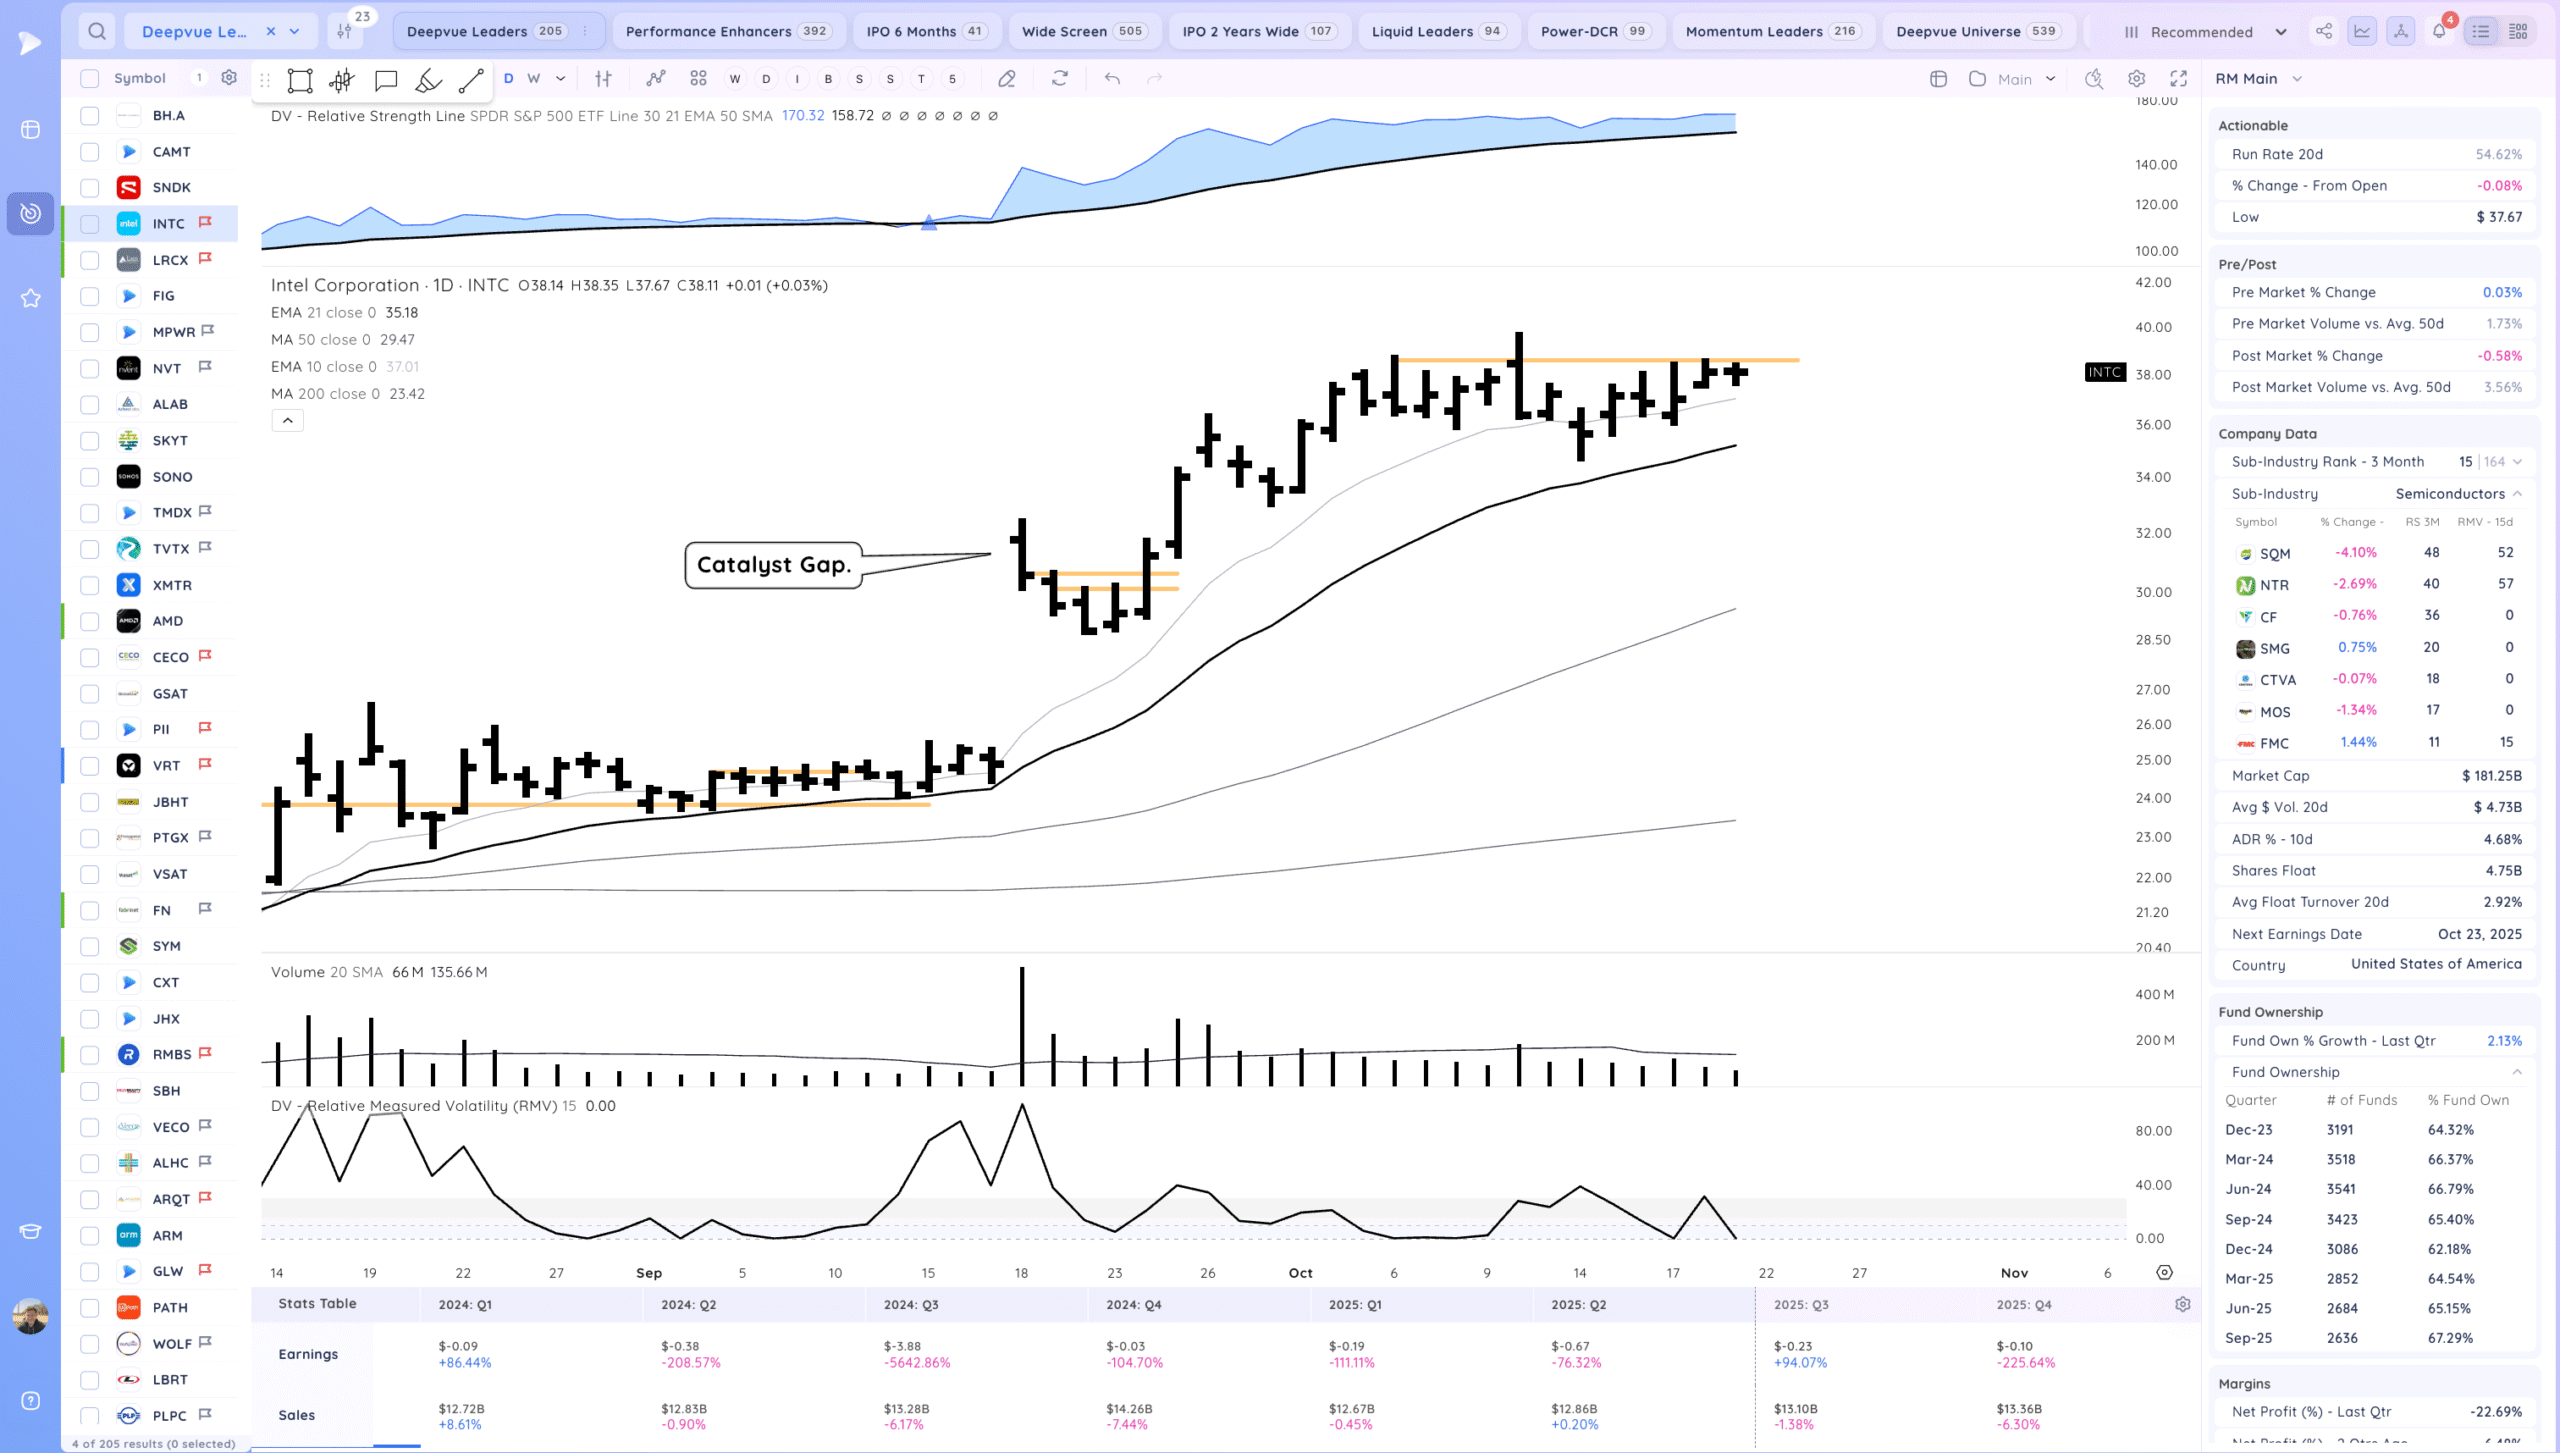Open chart indicators icon
Screen dimensions: 2560x1453
(x=655, y=79)
